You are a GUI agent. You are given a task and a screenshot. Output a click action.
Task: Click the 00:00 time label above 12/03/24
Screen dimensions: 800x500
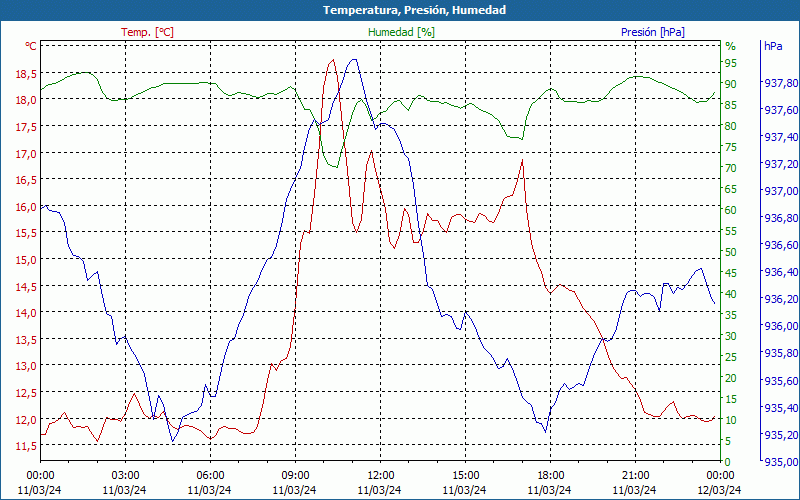click(x=720, y=476)
